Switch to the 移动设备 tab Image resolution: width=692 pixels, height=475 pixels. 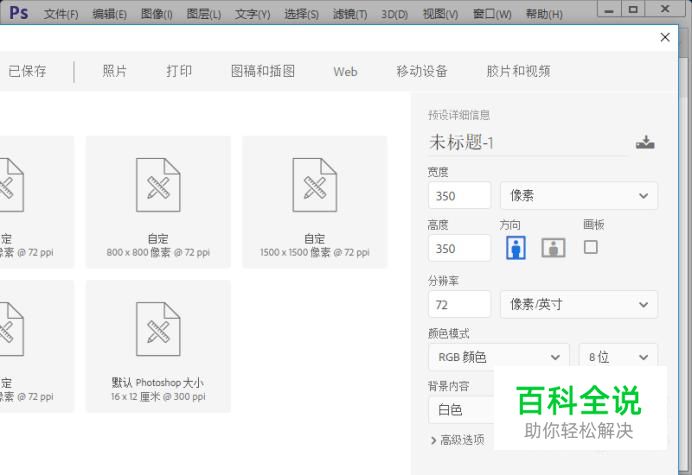tap(422, 71)
